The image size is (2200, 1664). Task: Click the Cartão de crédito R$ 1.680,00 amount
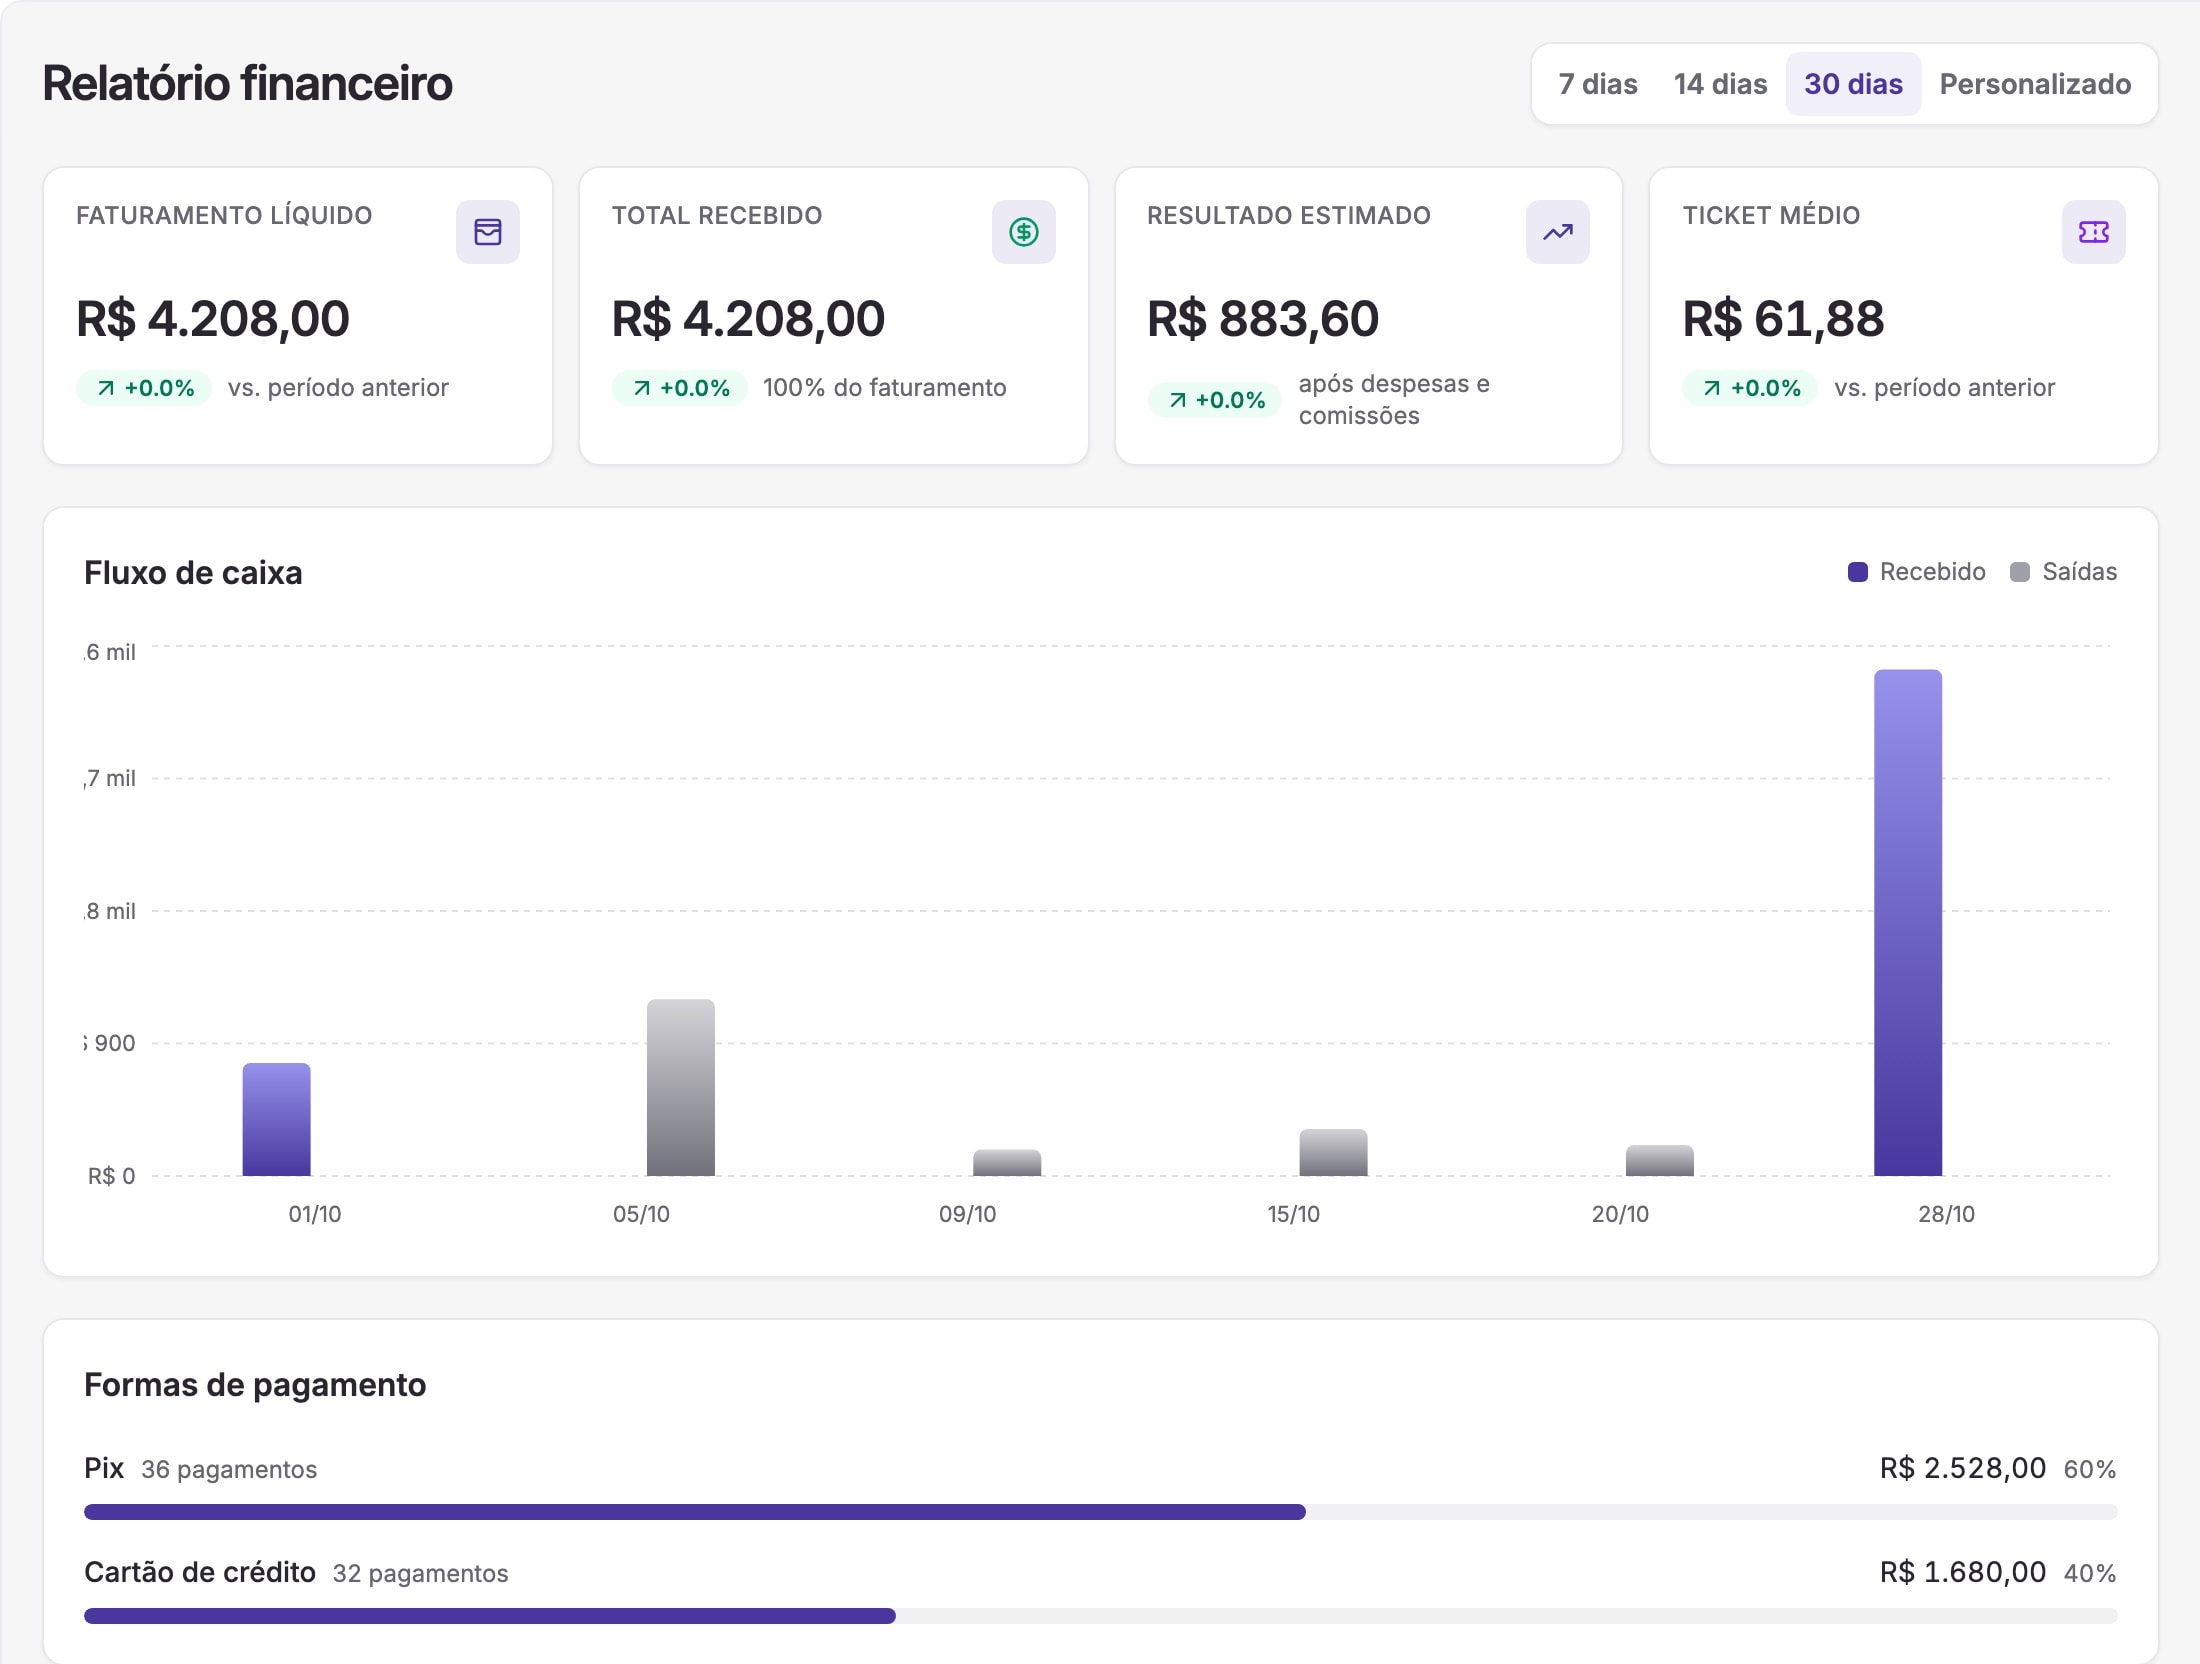point(1963,1572)
